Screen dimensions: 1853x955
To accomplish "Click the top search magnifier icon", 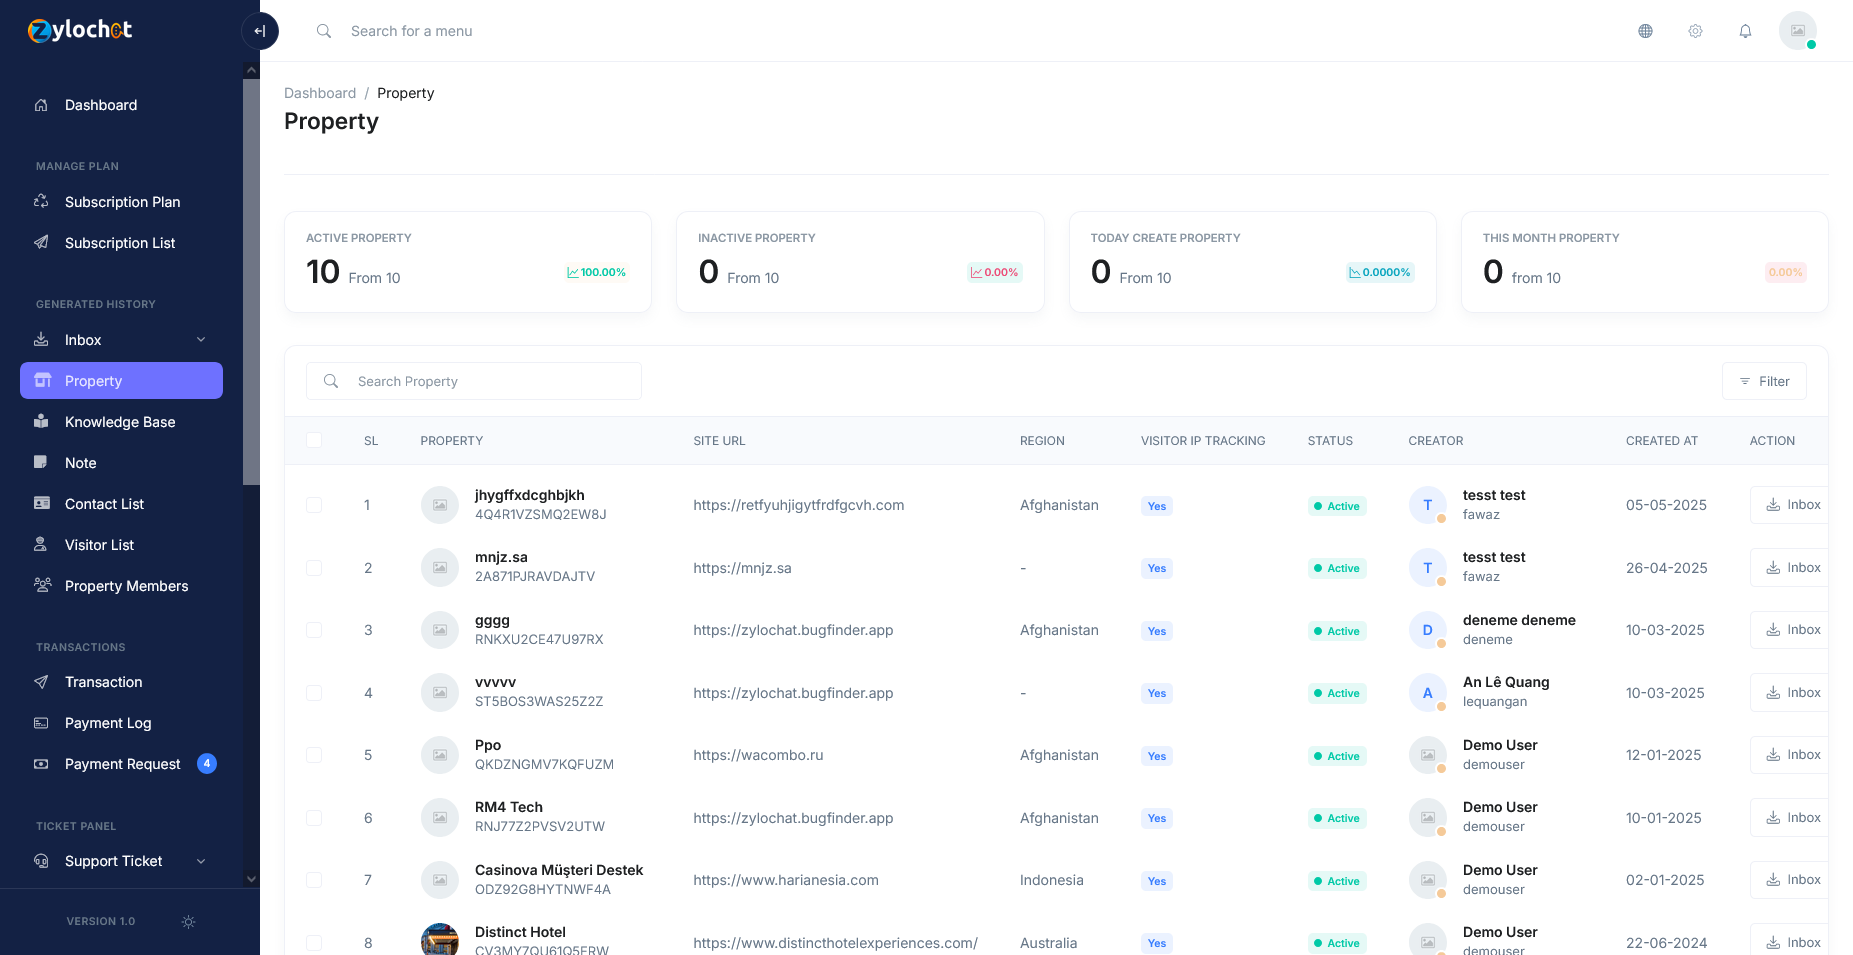I will pyautogui.click(x=324, y=31).
